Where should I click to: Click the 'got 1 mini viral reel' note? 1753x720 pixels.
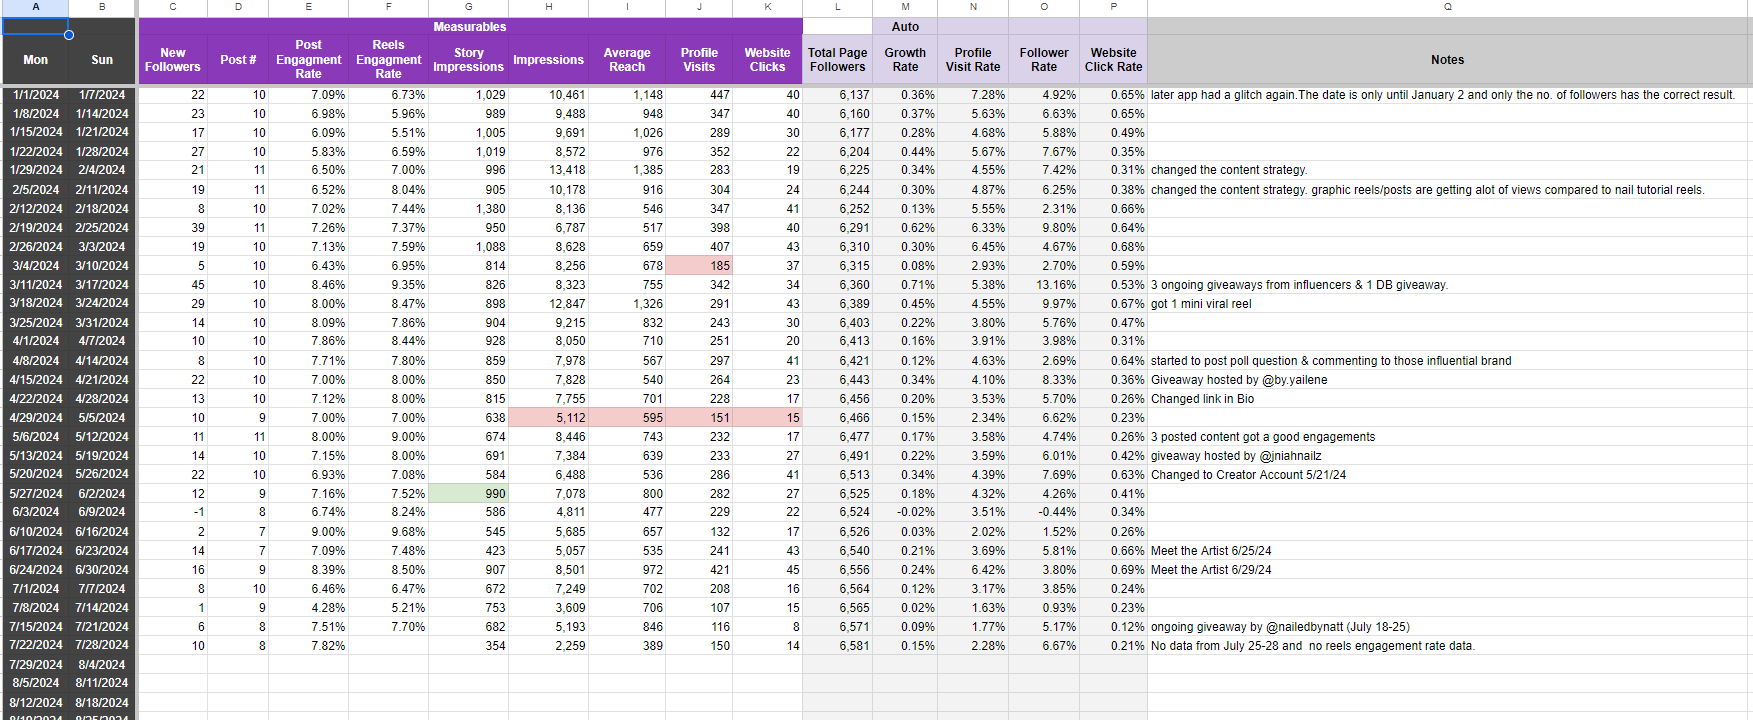click(x=1201, y=304)
